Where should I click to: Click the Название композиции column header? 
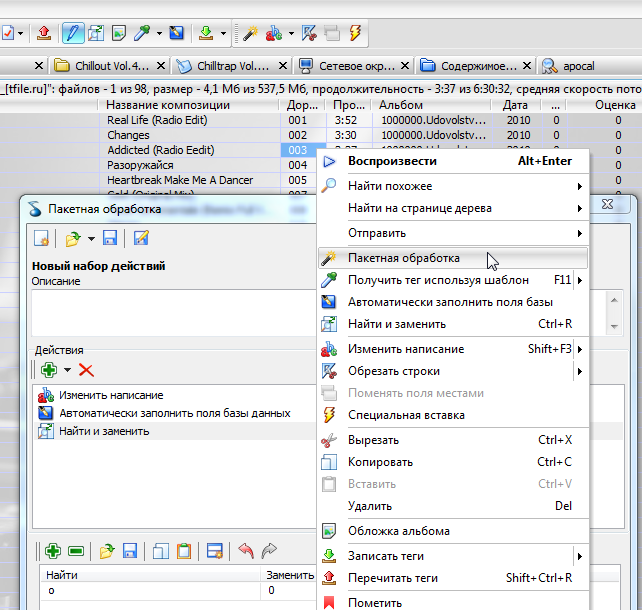click(x=161, y=105)
